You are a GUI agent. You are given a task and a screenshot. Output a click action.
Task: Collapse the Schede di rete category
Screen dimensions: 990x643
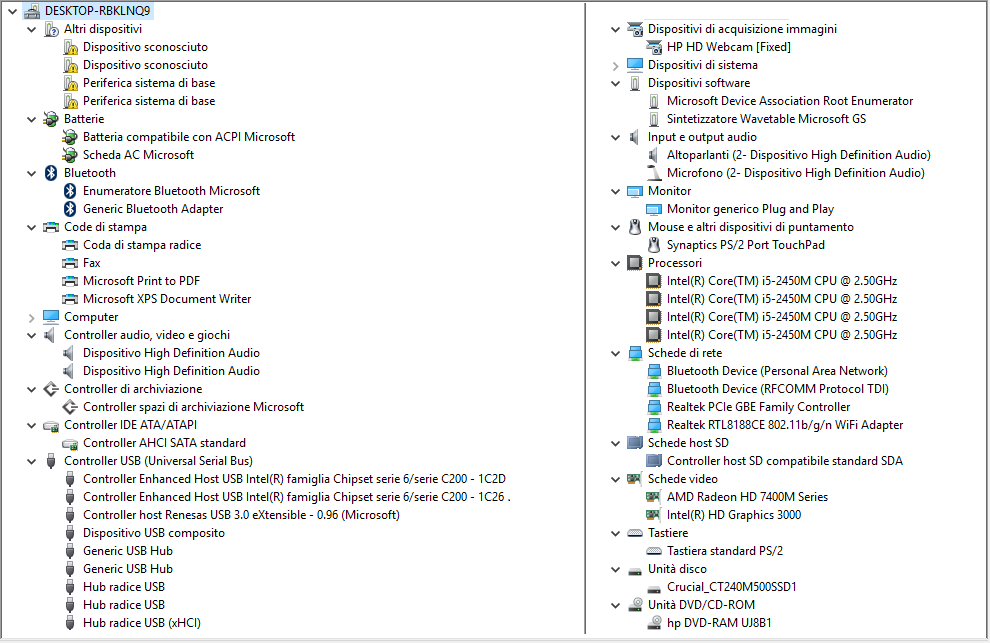pyautogui.click(x=616, y=354)
